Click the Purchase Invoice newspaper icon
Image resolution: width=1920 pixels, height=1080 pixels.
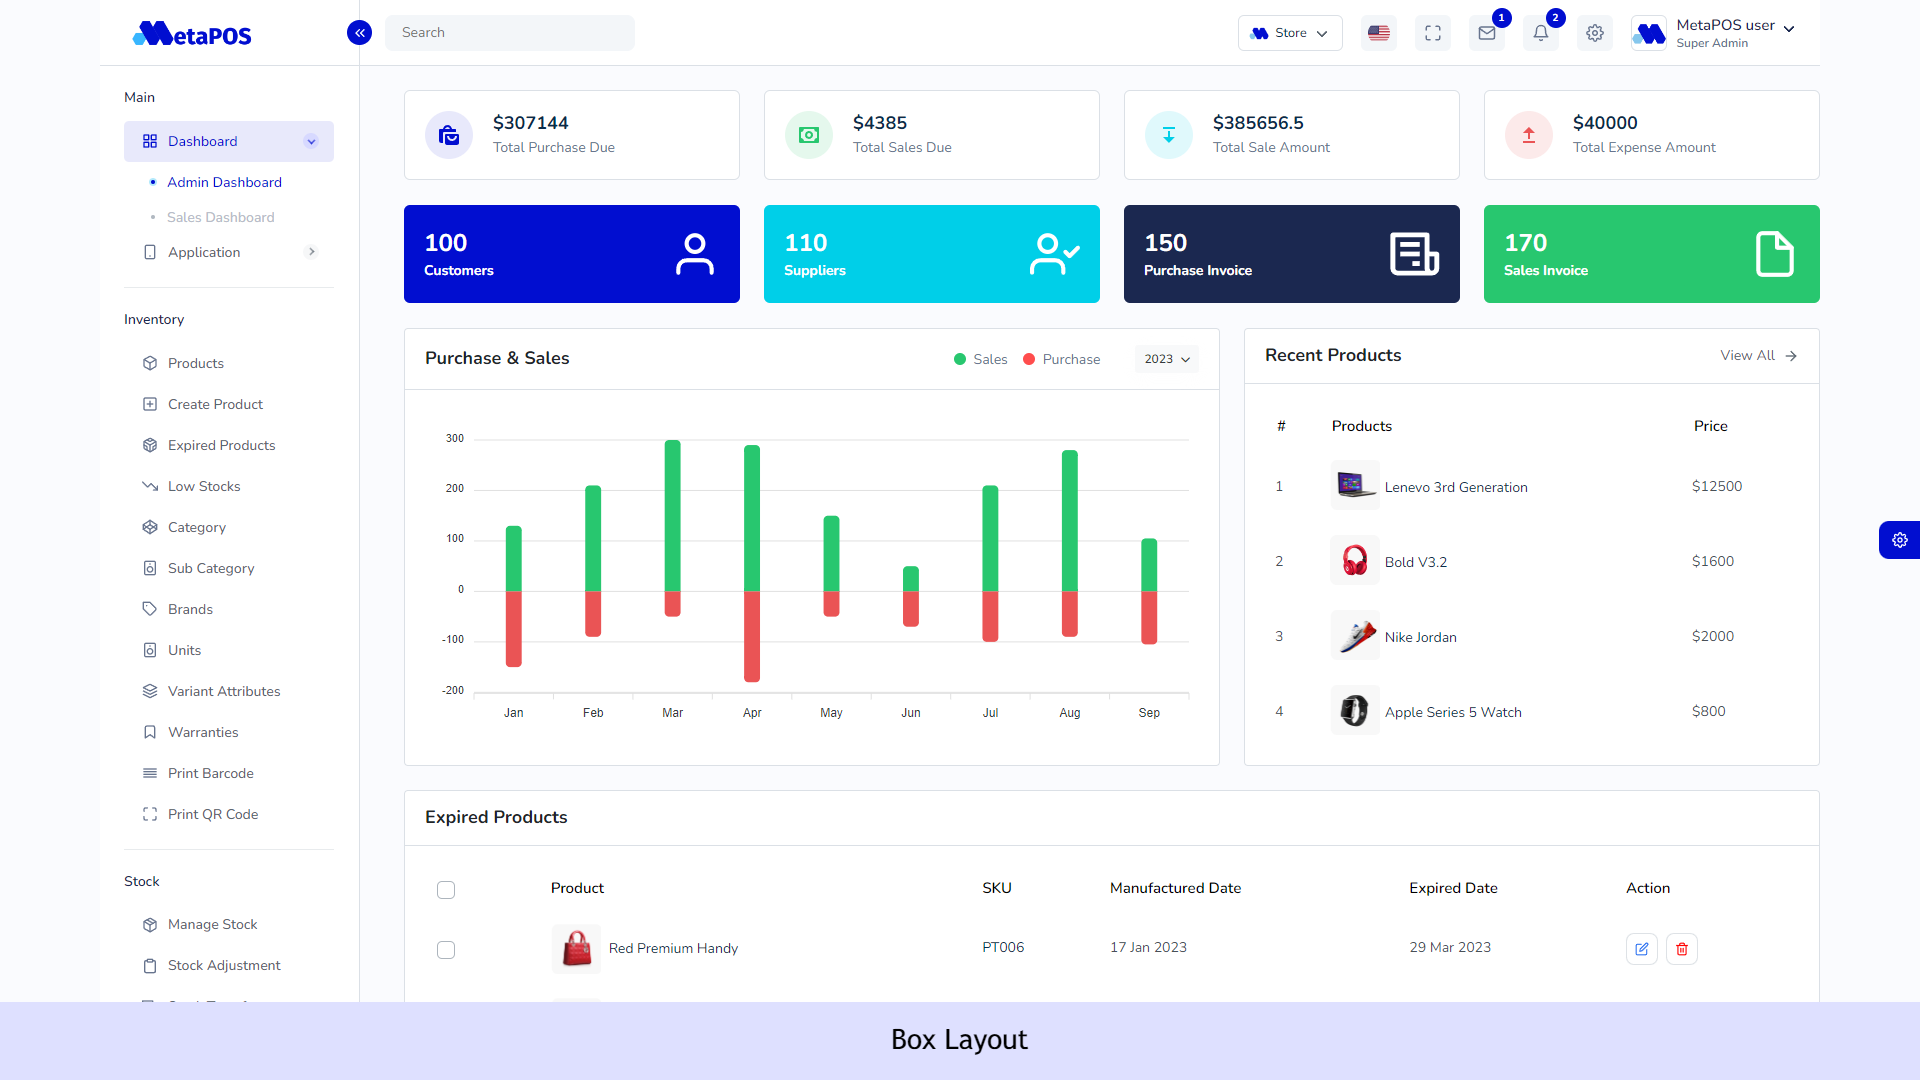coord(1414,254)
